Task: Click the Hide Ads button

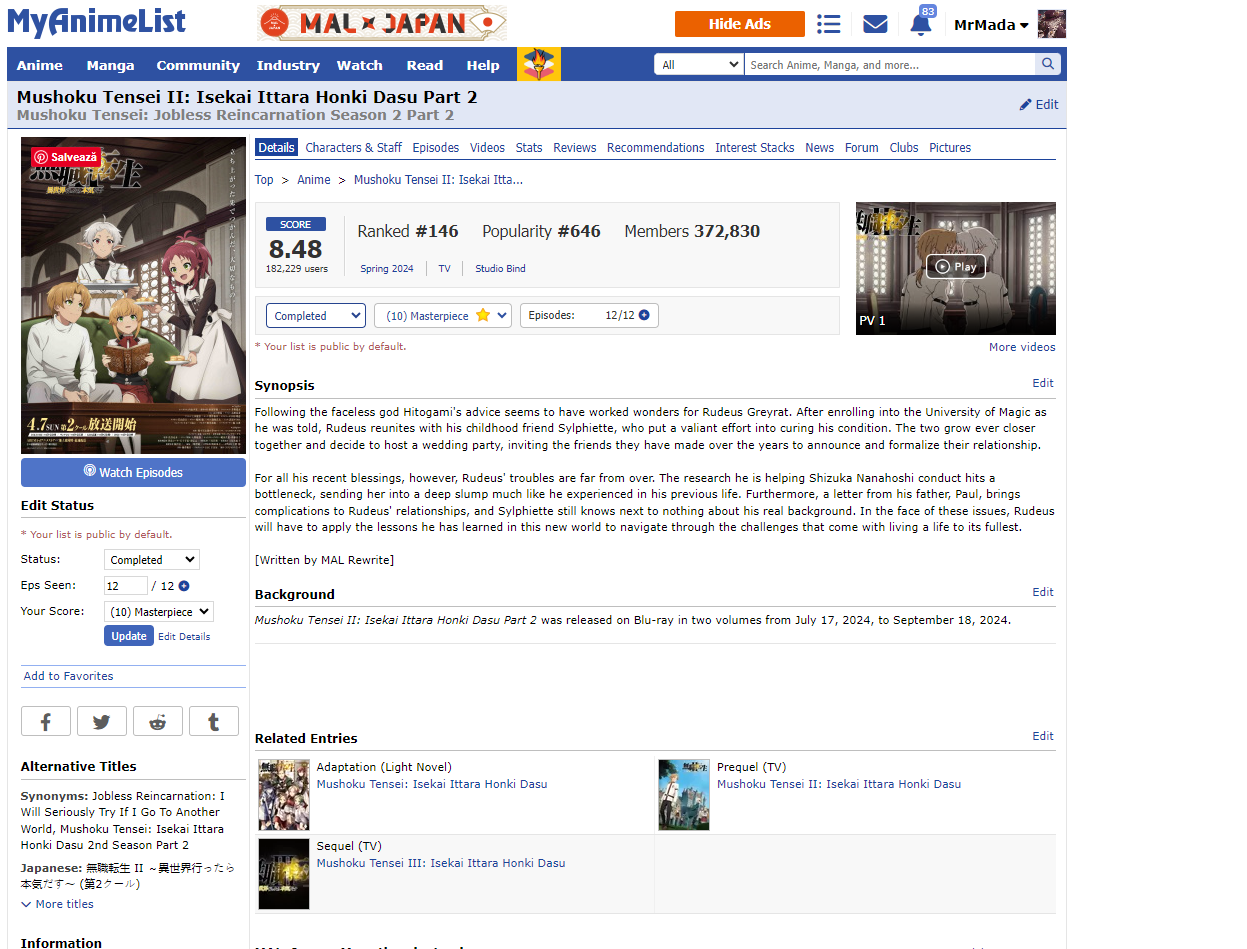Action: pyautogui.click(x=740, y=24)
